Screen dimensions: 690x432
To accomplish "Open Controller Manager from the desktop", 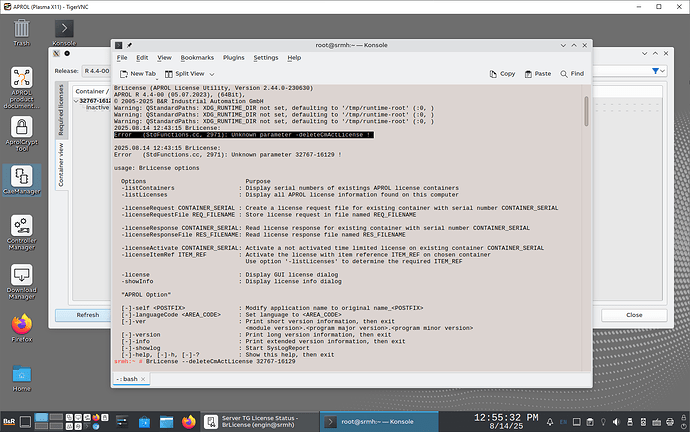I will pyautogui.click(x=22, y=233).
